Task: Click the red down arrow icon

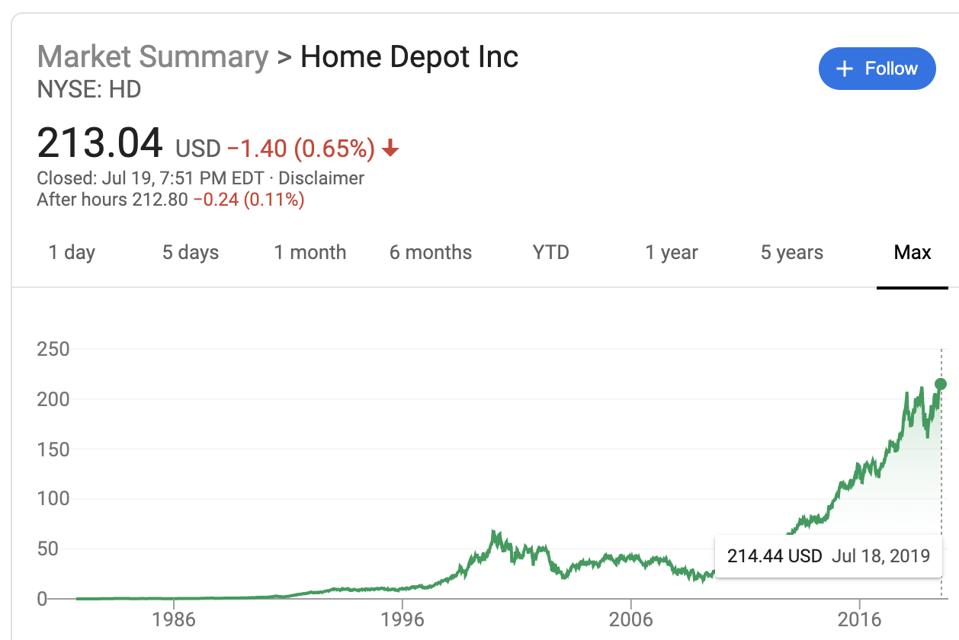Action: point(390,150)
